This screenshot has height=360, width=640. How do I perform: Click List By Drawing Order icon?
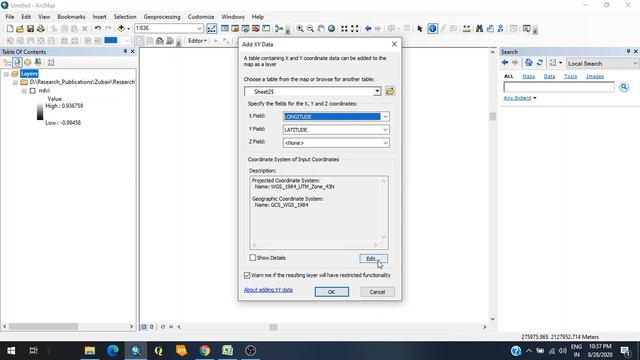tap(7, 62)
